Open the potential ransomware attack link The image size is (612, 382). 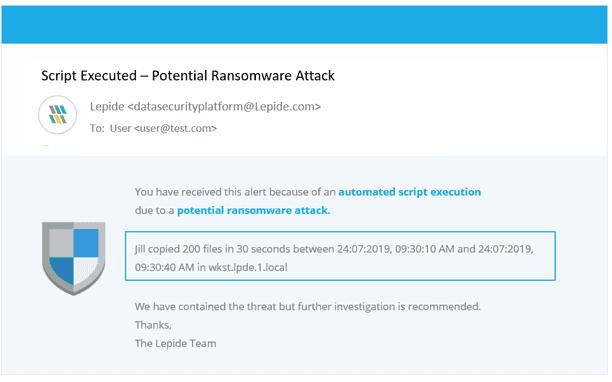coord(254,210)
